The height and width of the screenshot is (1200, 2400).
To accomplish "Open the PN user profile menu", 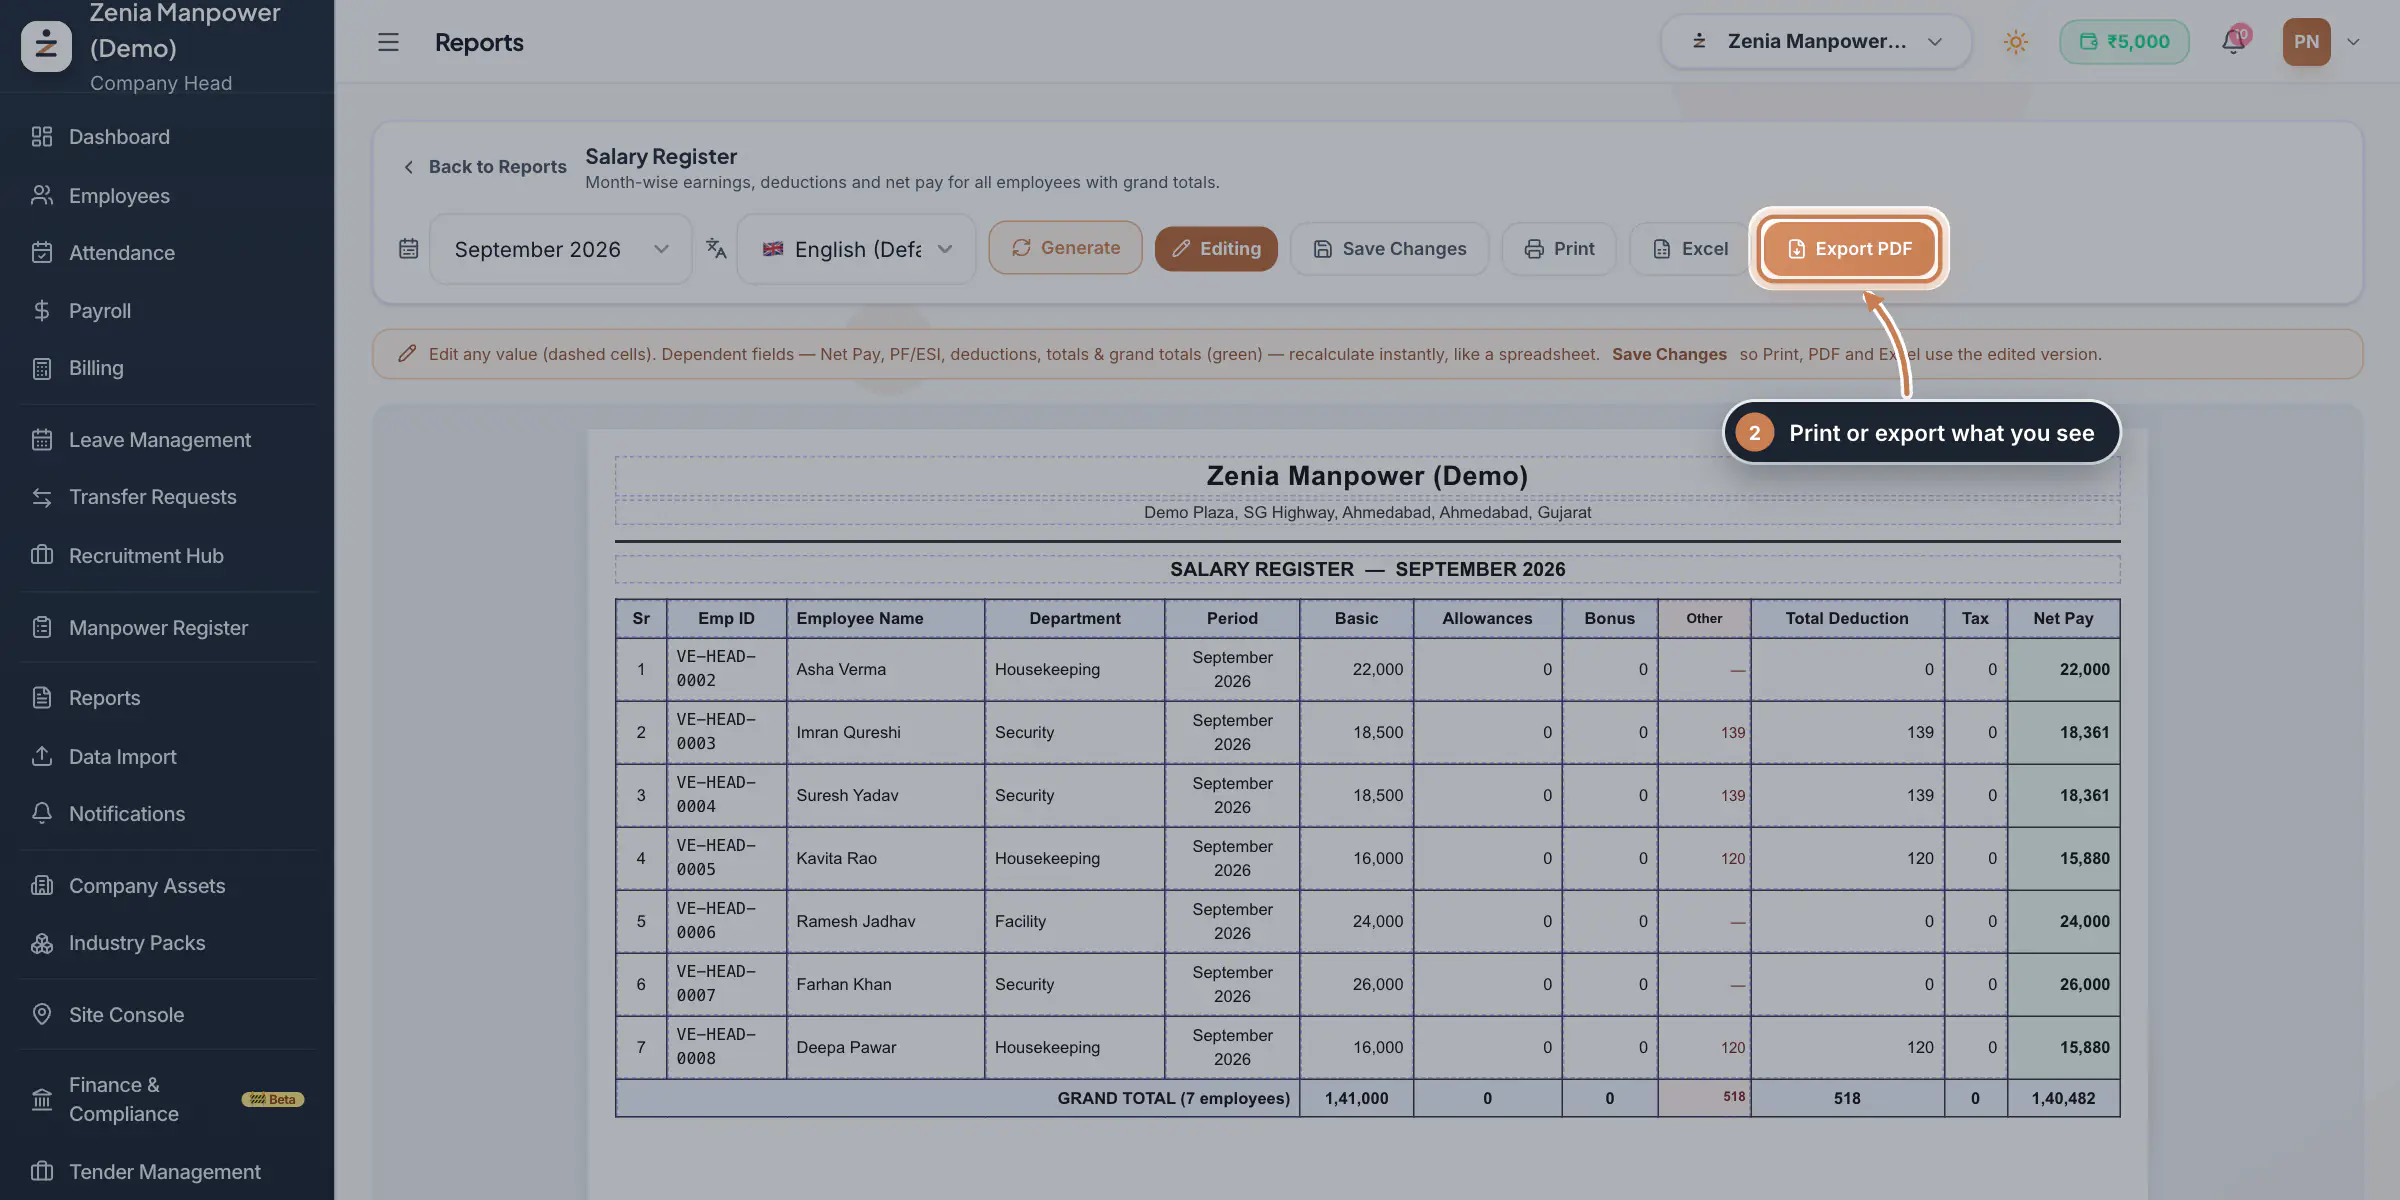I will (2320, 42).
